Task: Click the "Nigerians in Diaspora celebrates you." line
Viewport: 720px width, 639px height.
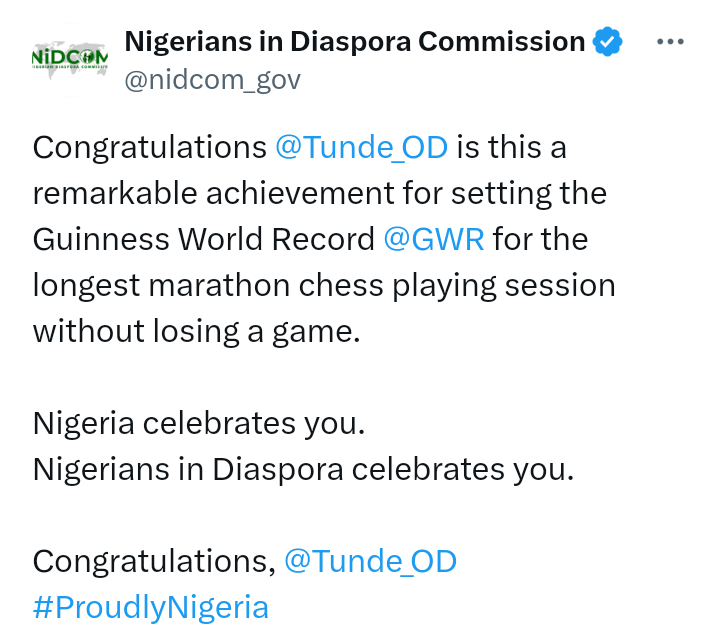Action: 304,469
